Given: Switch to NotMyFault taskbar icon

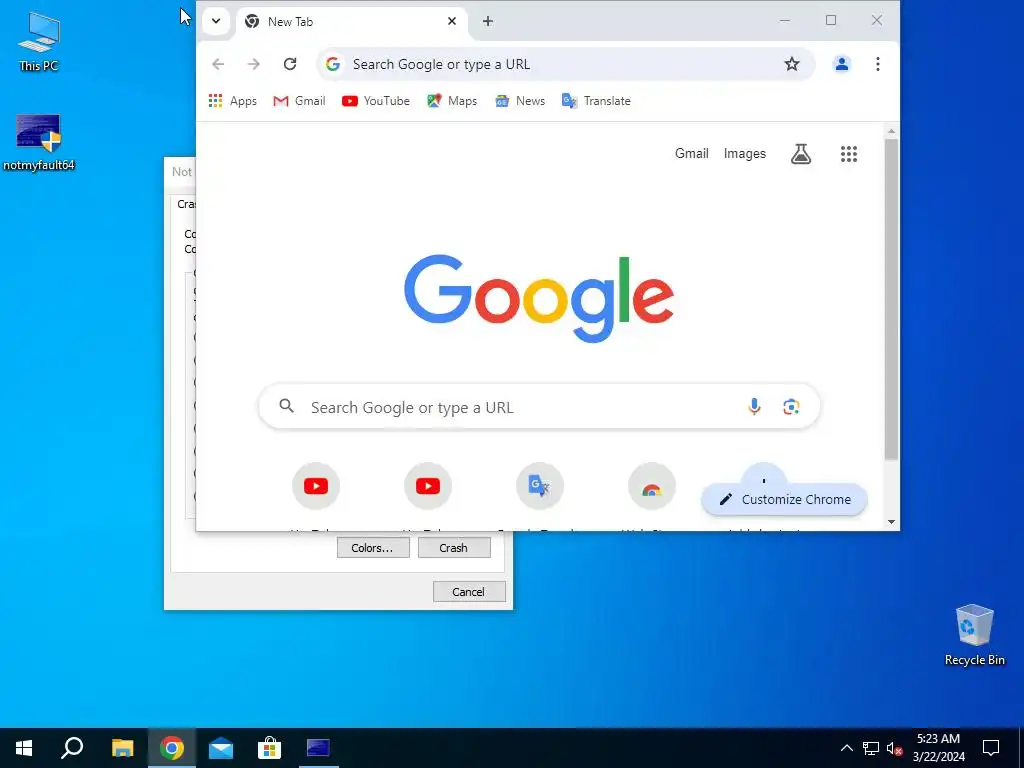Looking at the screenshot, I should coord(318,748).
